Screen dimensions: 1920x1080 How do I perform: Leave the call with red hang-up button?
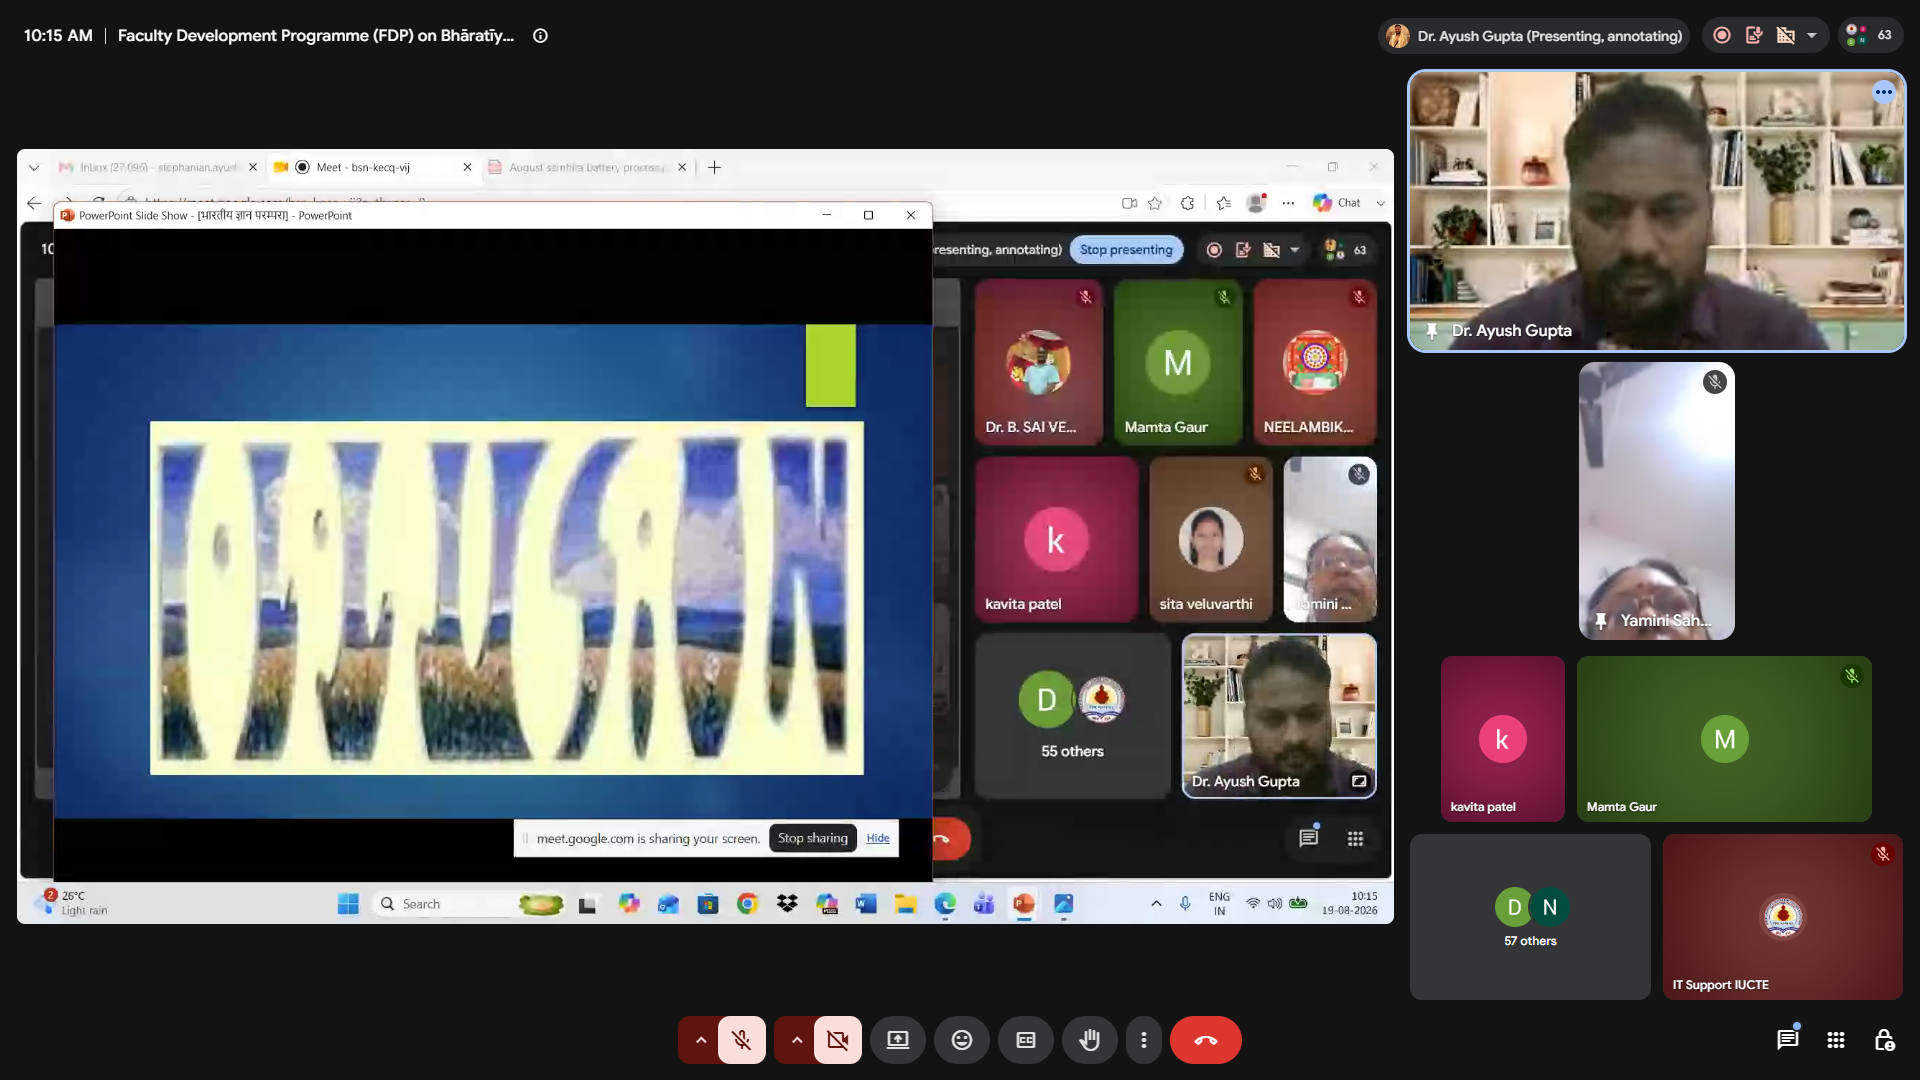(1206, 1040)
